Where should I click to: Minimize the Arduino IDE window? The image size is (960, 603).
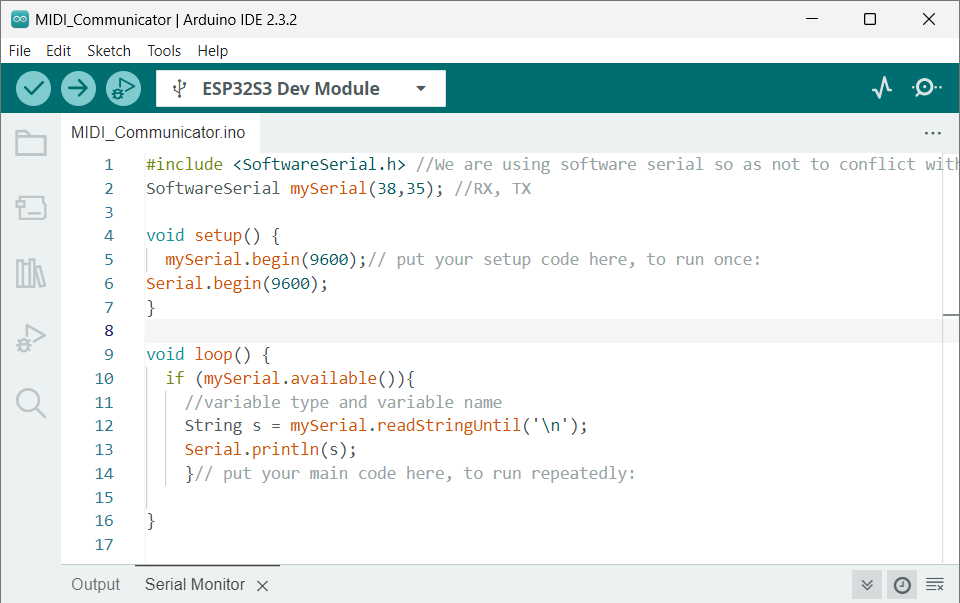[812, 19]
